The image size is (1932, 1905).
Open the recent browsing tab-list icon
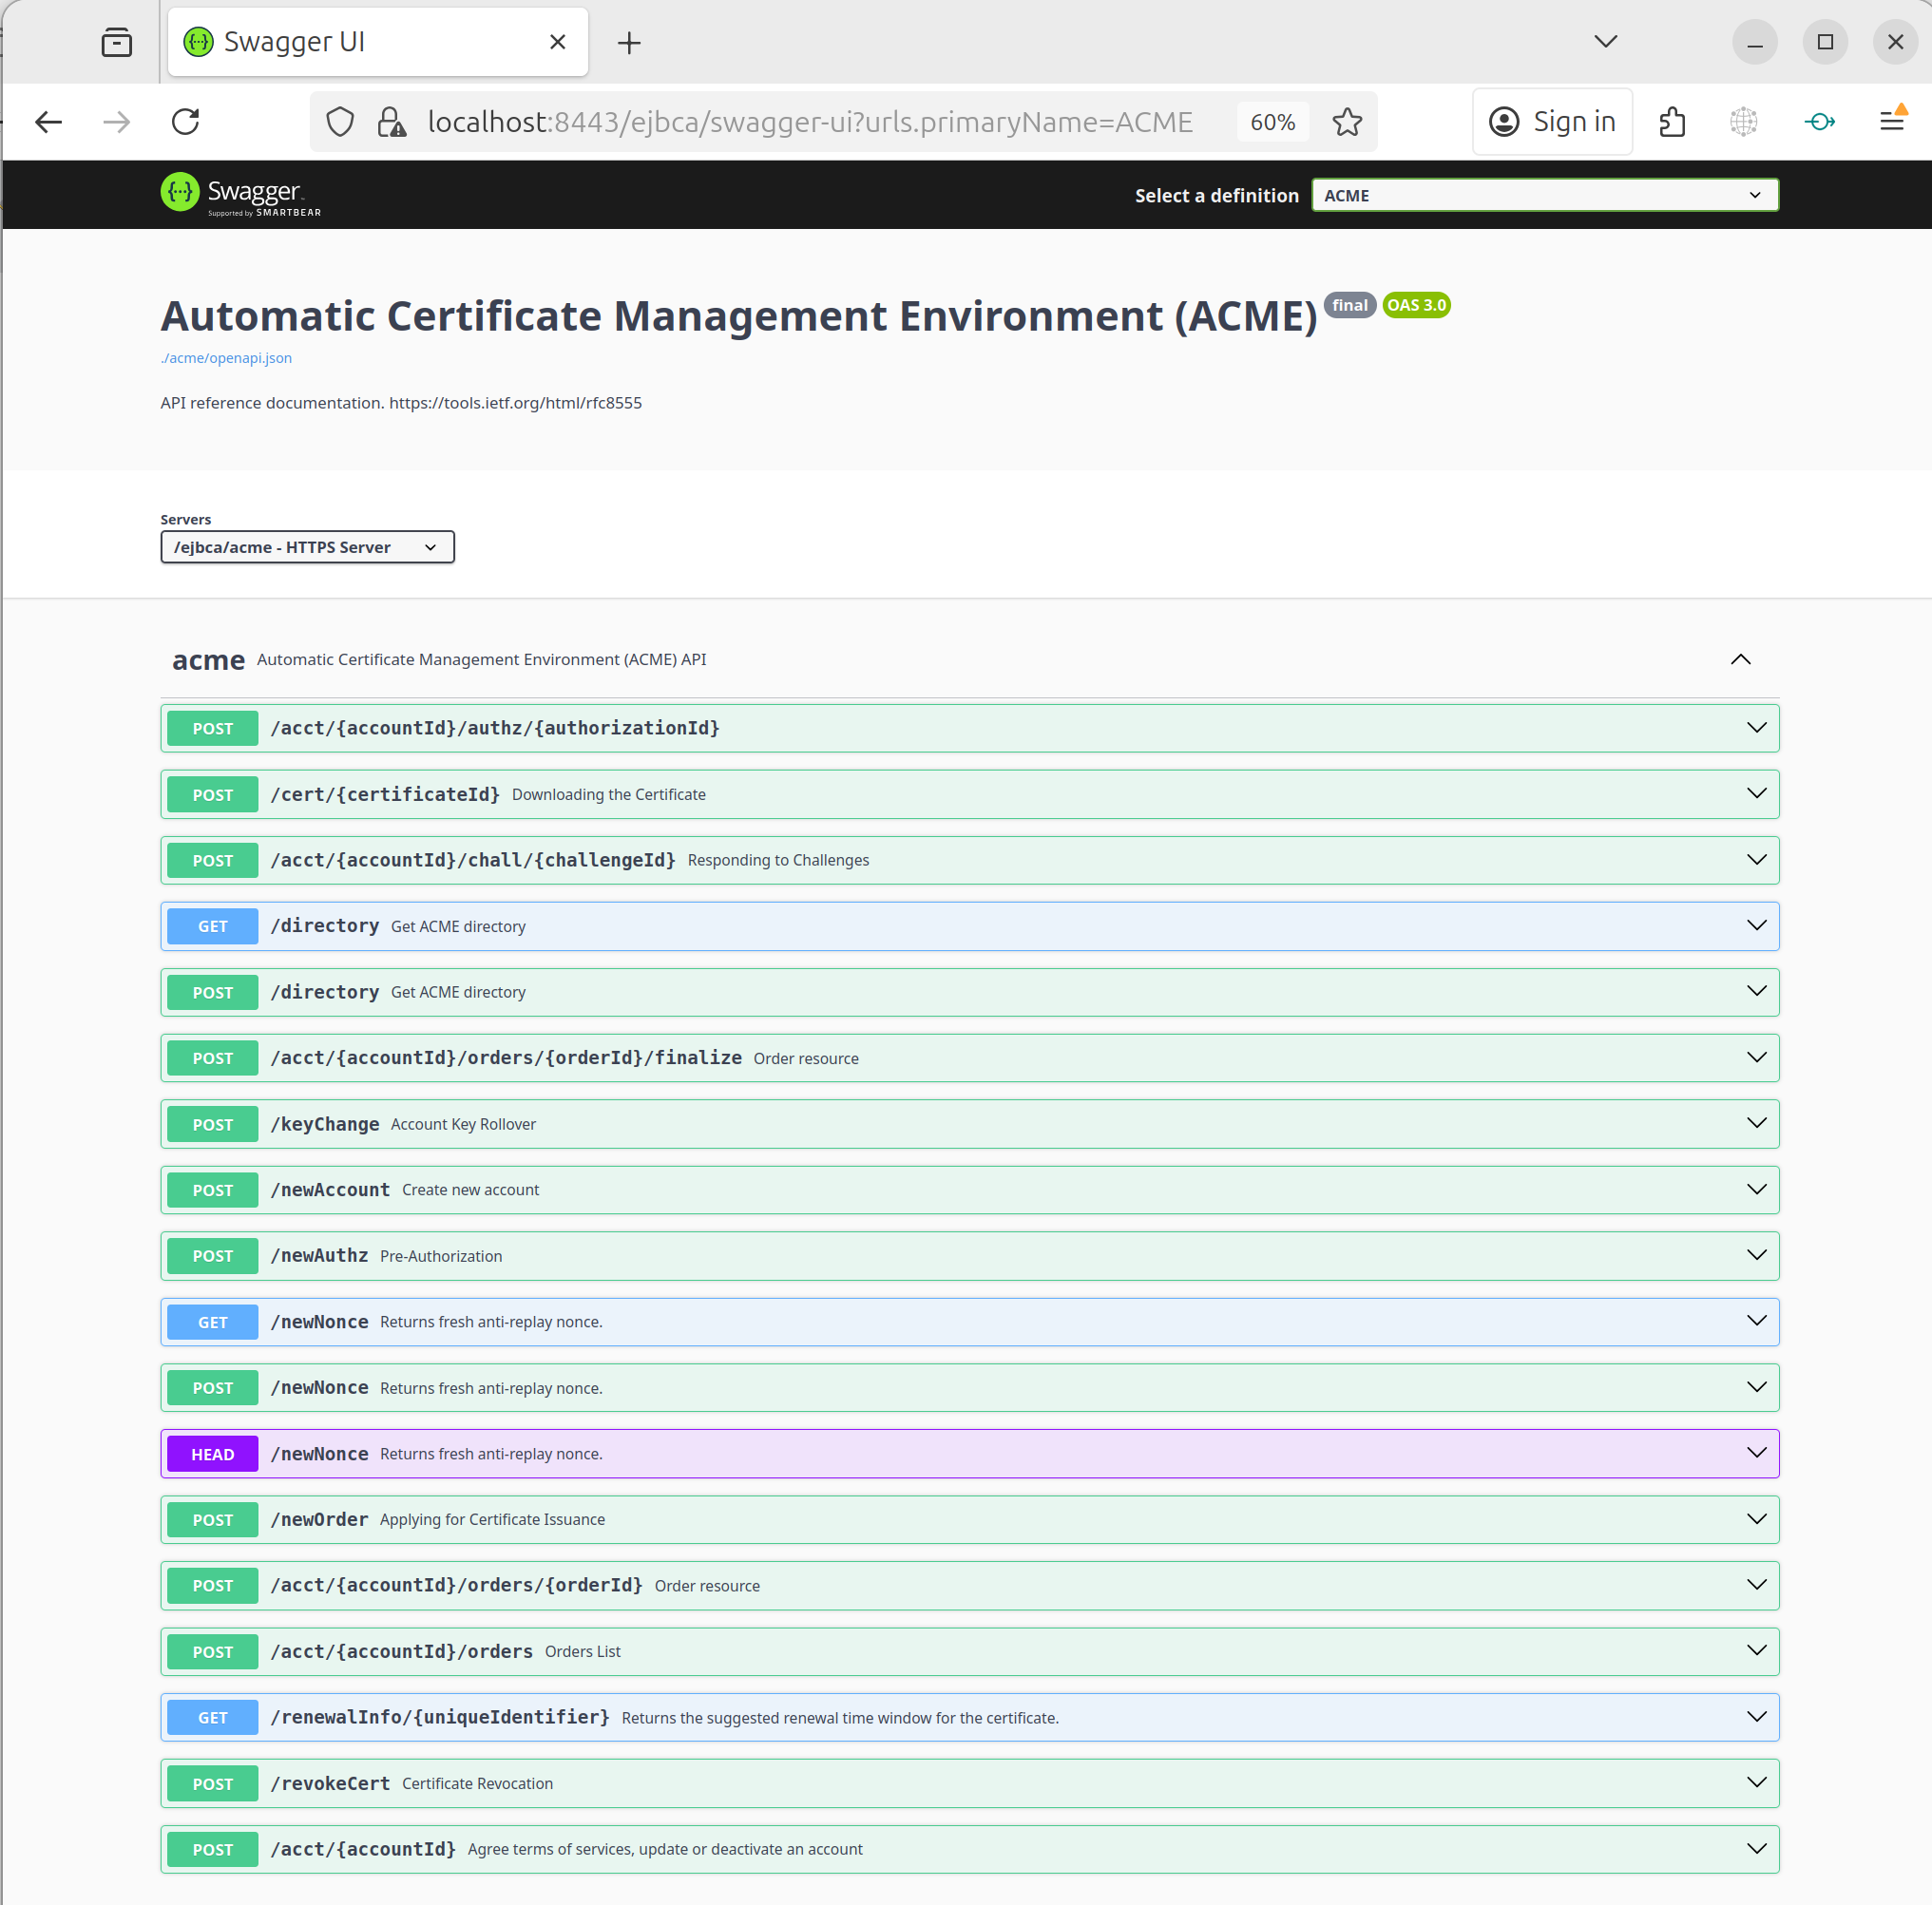pyautogui.click(x=117, y=42)
